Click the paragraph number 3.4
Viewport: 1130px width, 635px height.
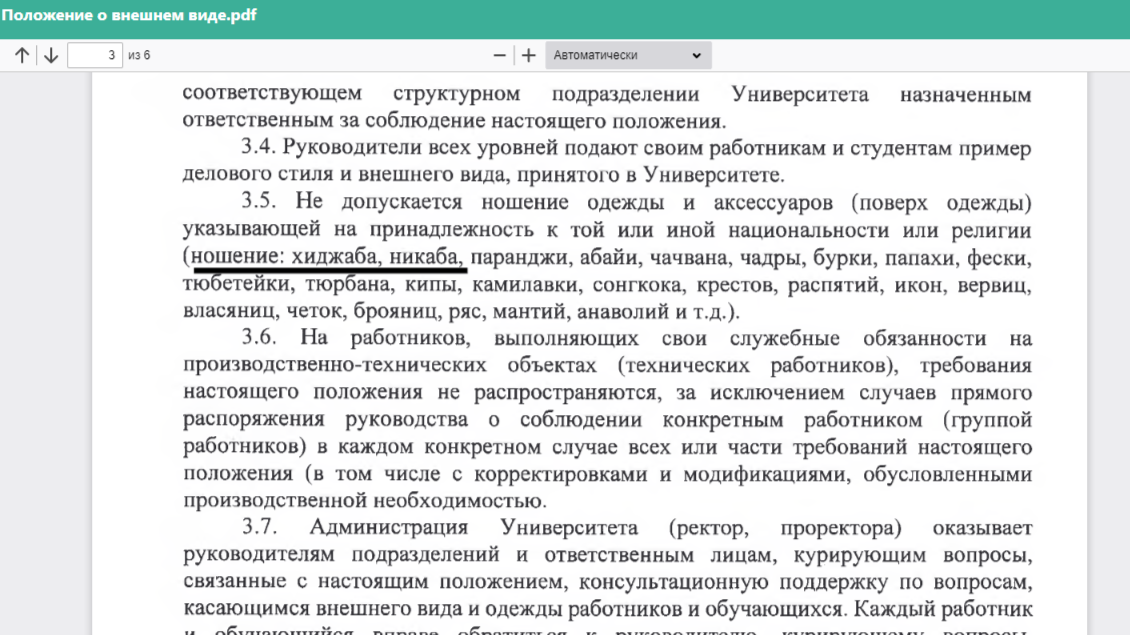258,148
